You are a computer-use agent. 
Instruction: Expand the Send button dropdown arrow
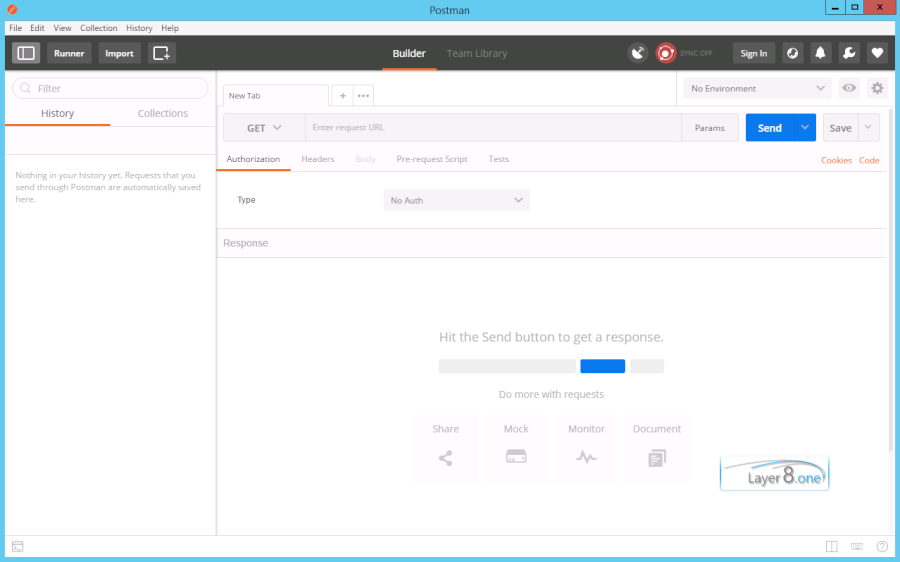pos(805,127)
